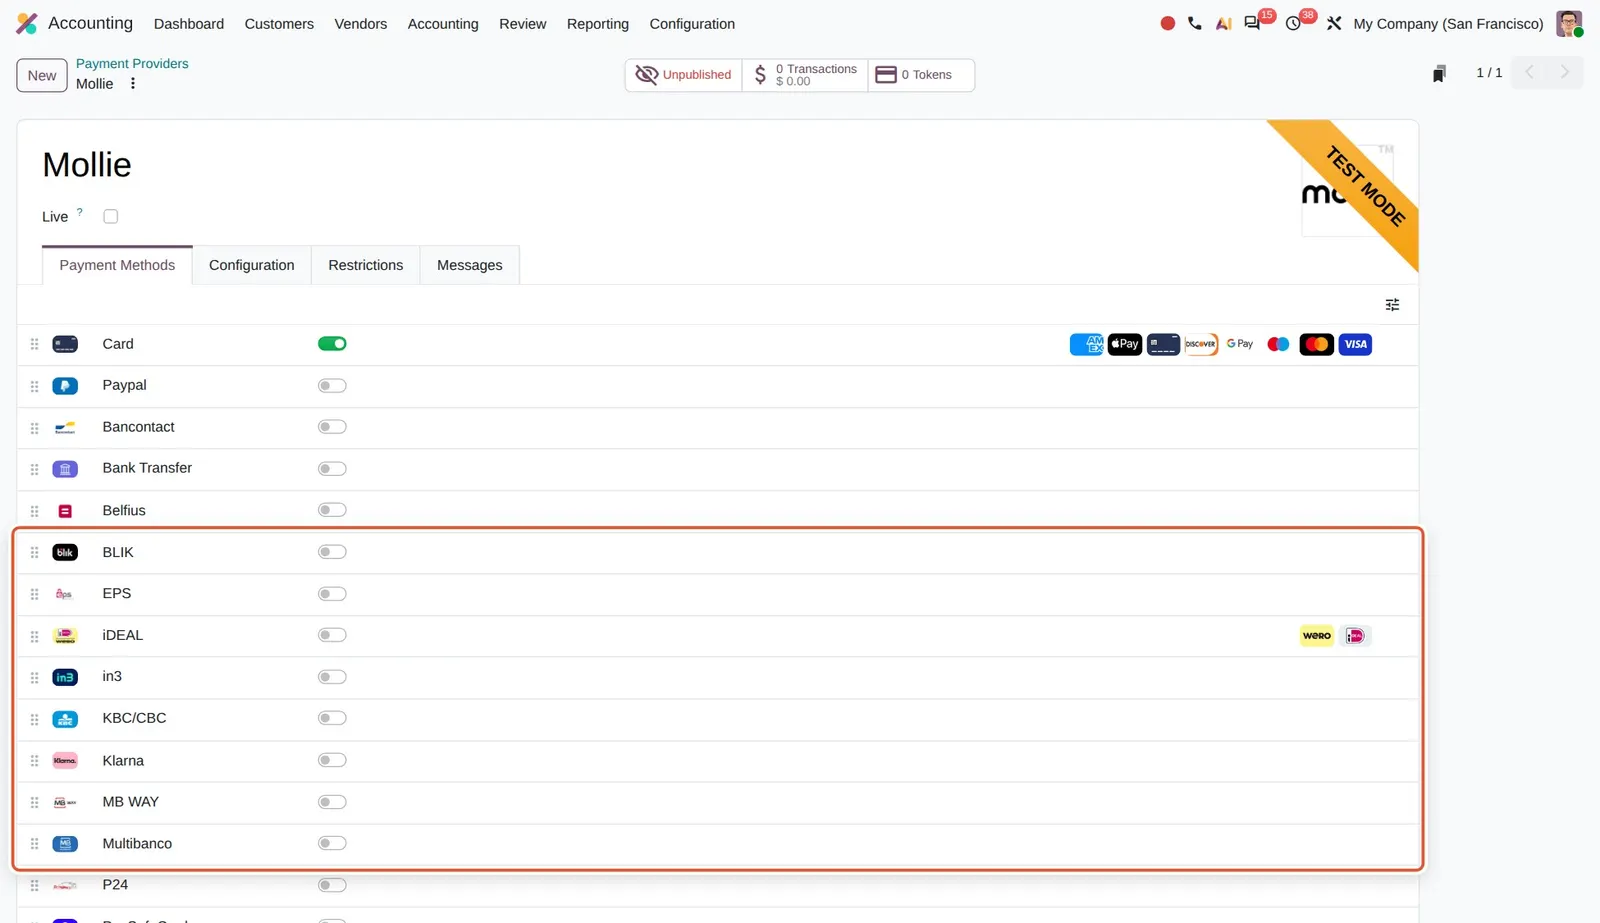Viewport: 1600px width, 923px height.
Task: Enable the Multibanco toggle
Action: (332, 843)
